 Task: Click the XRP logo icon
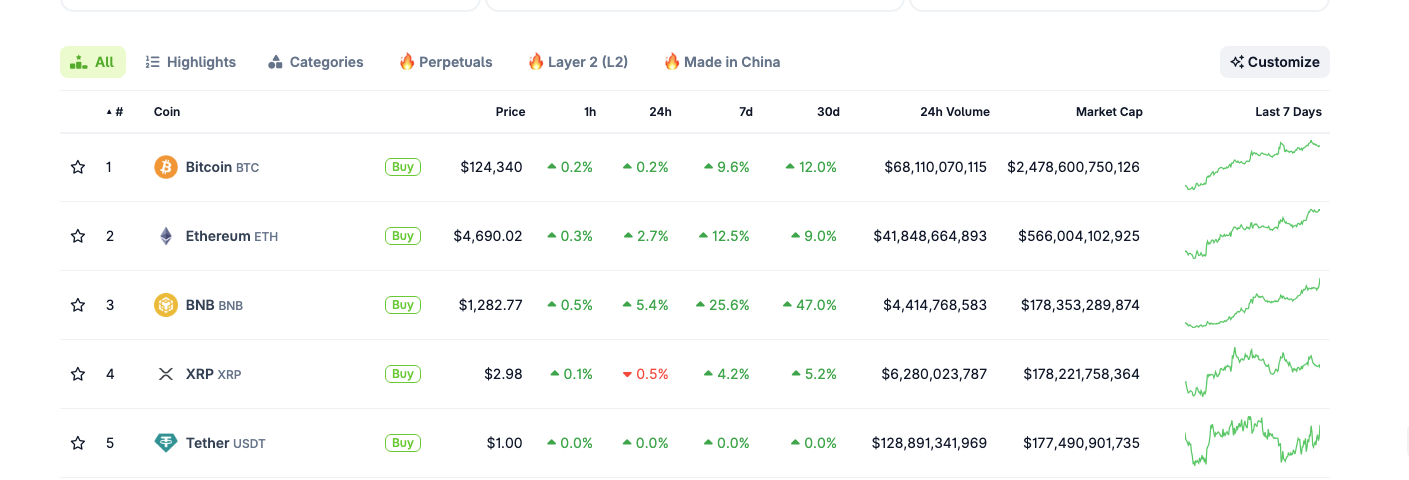[x=166, y=374]
